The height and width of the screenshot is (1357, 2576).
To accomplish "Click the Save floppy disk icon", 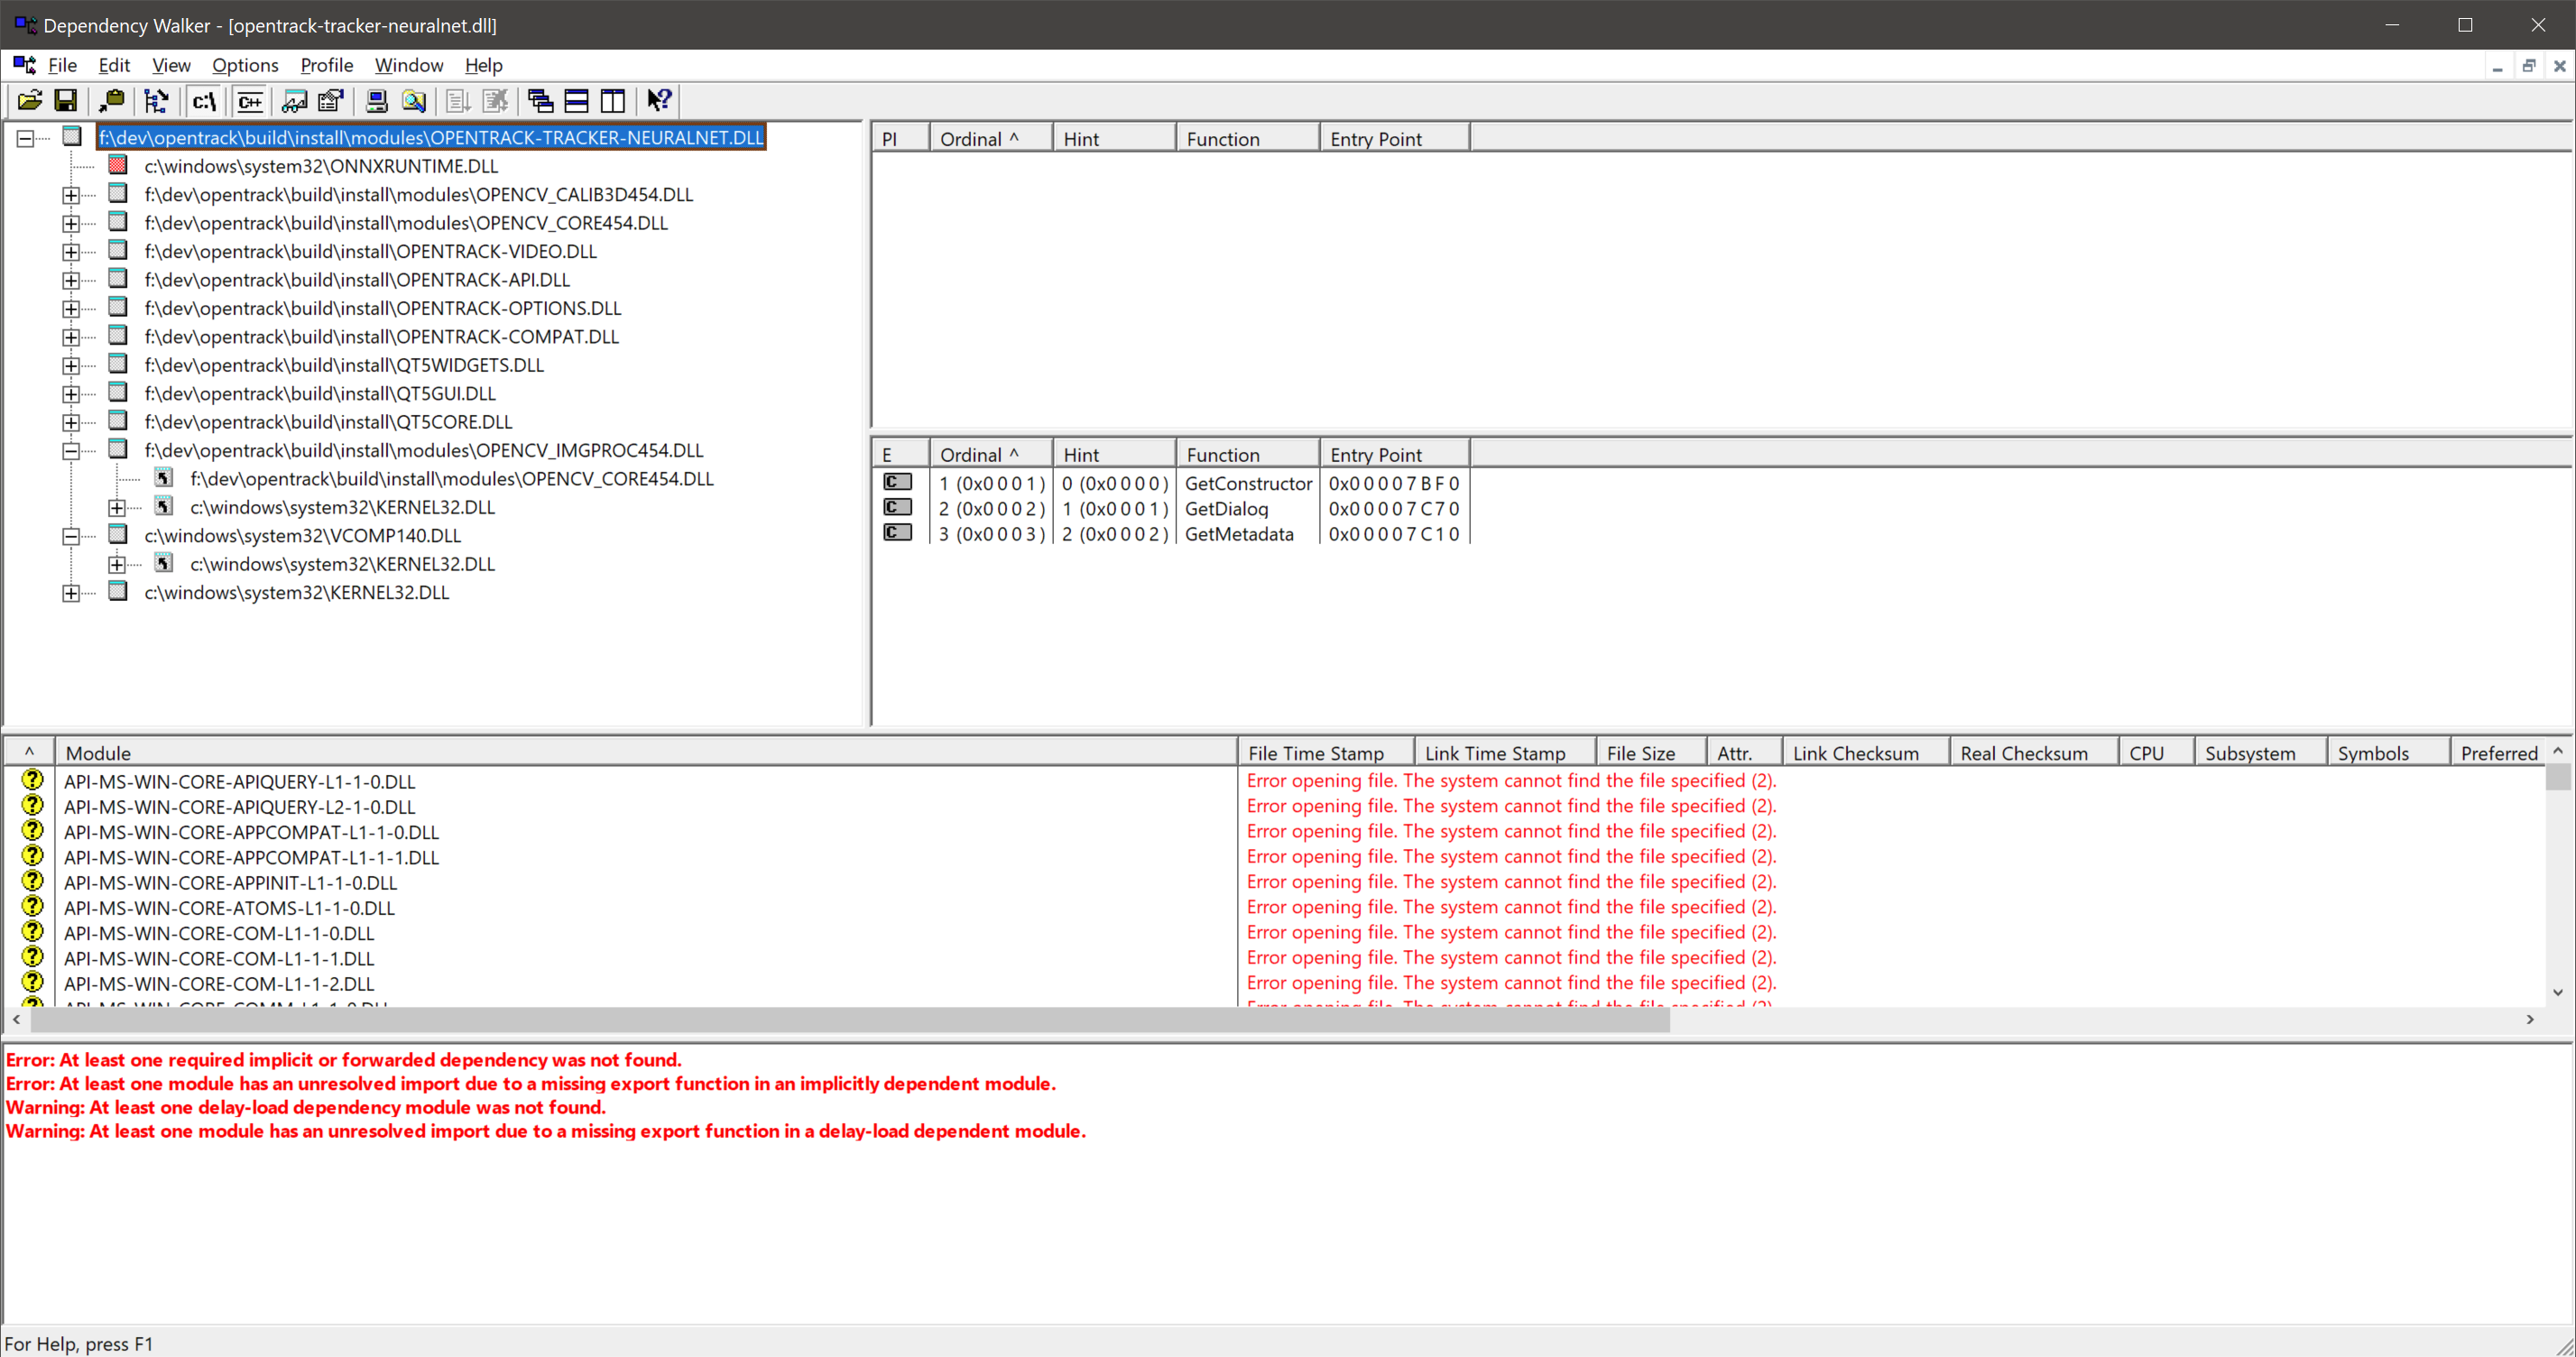I will (66, 101).
